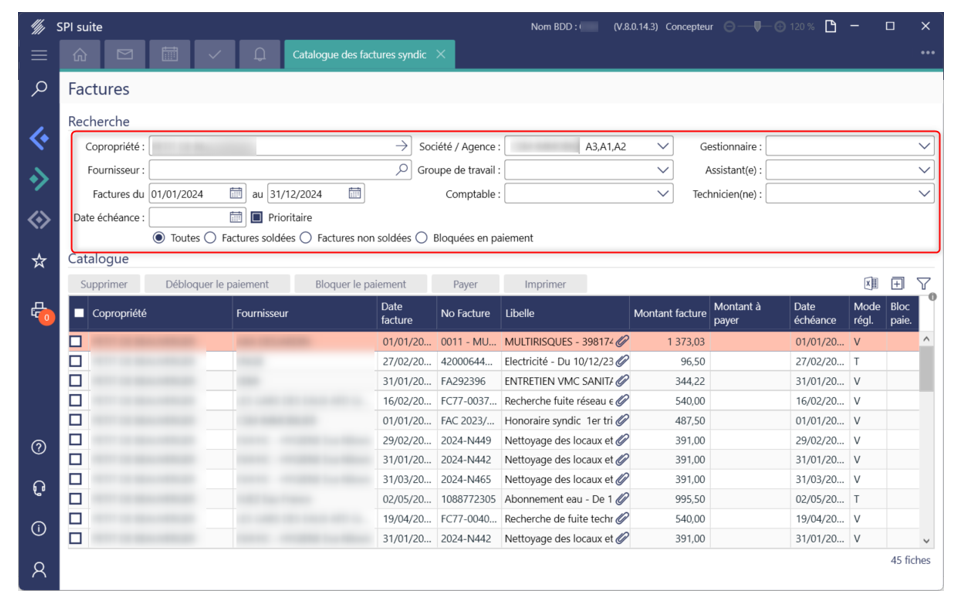The image size is (977, 597).
Task: Click the Excel export icon above the catalogue
Action: point(871,284)
